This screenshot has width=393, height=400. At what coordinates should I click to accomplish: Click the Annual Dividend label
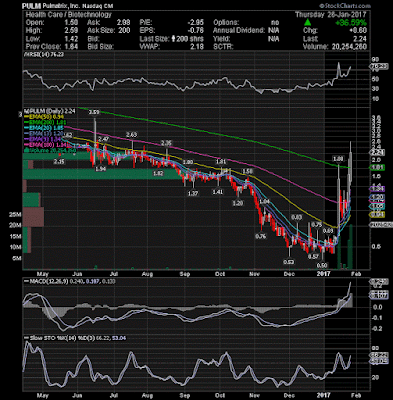[239, 30]
